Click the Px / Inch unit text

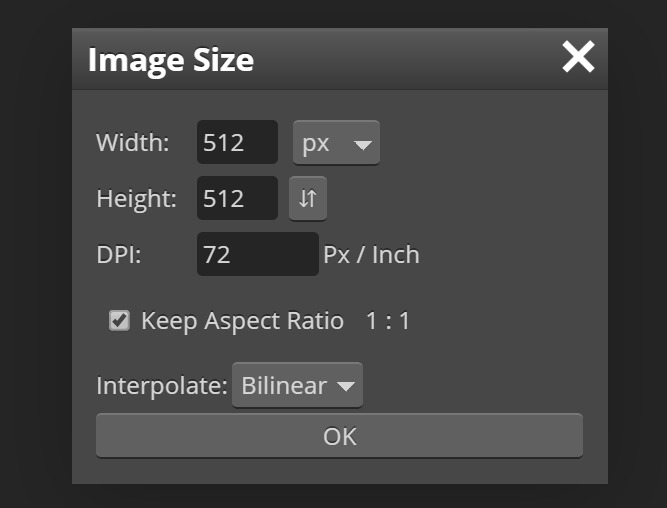coord(371,255)
